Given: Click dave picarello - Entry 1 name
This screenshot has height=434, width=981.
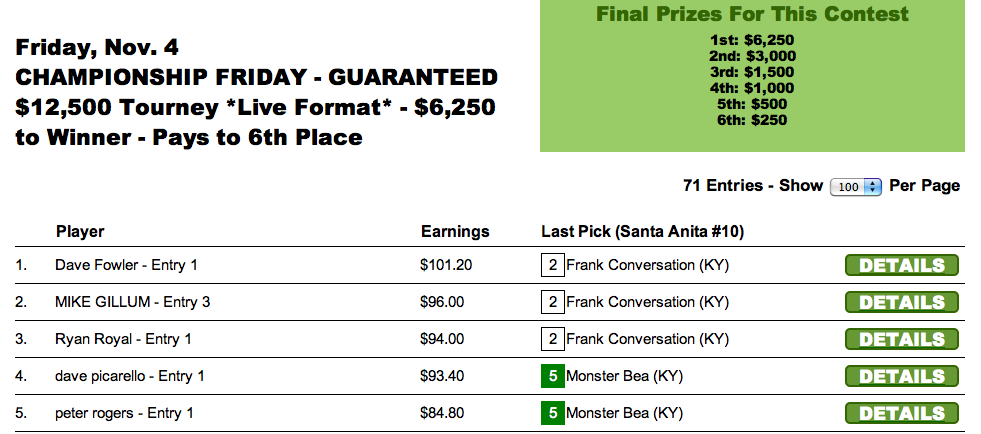Looking at the screenshot, I should 130,376.
